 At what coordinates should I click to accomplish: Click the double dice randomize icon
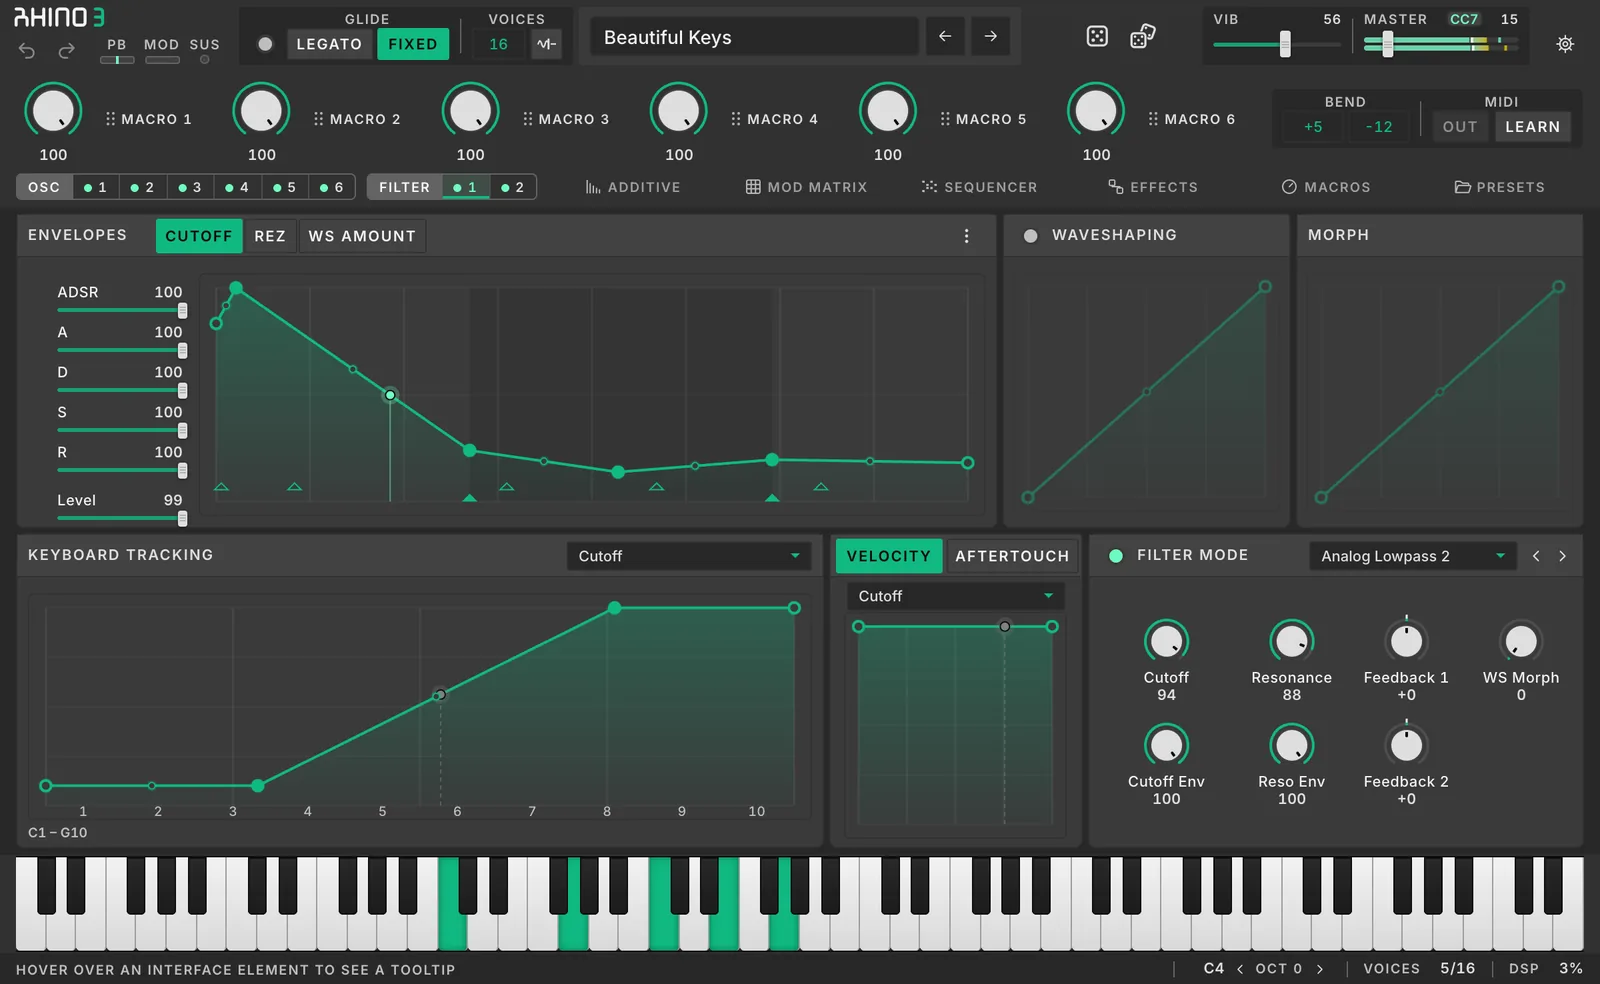[1142, 37]
